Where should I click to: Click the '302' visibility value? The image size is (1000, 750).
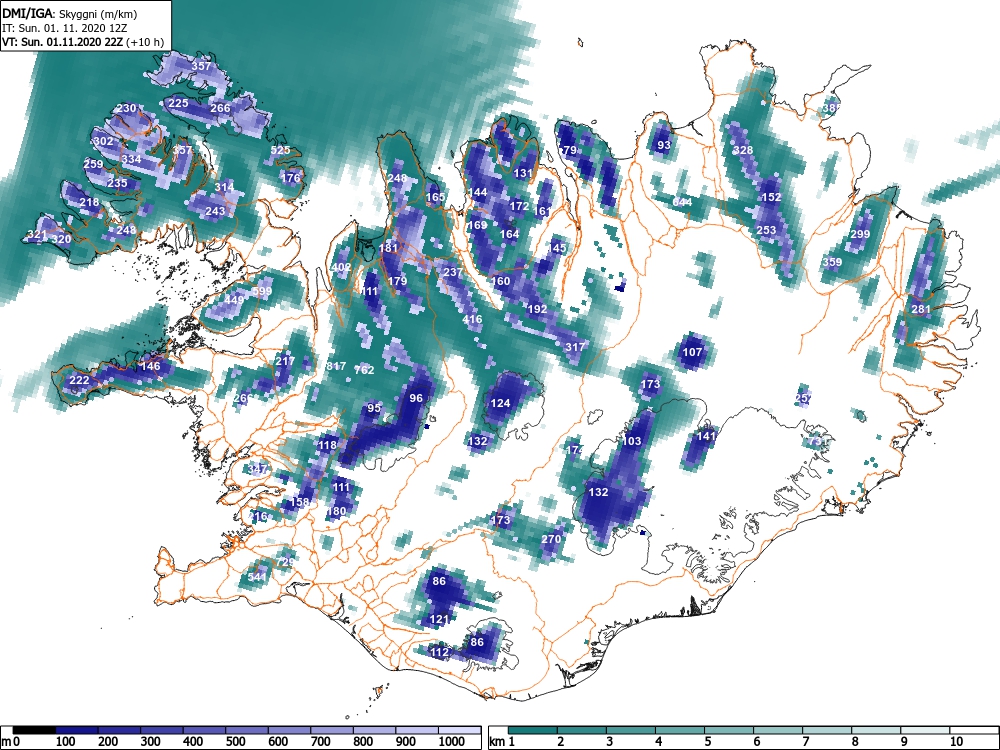tap(103, 142)
